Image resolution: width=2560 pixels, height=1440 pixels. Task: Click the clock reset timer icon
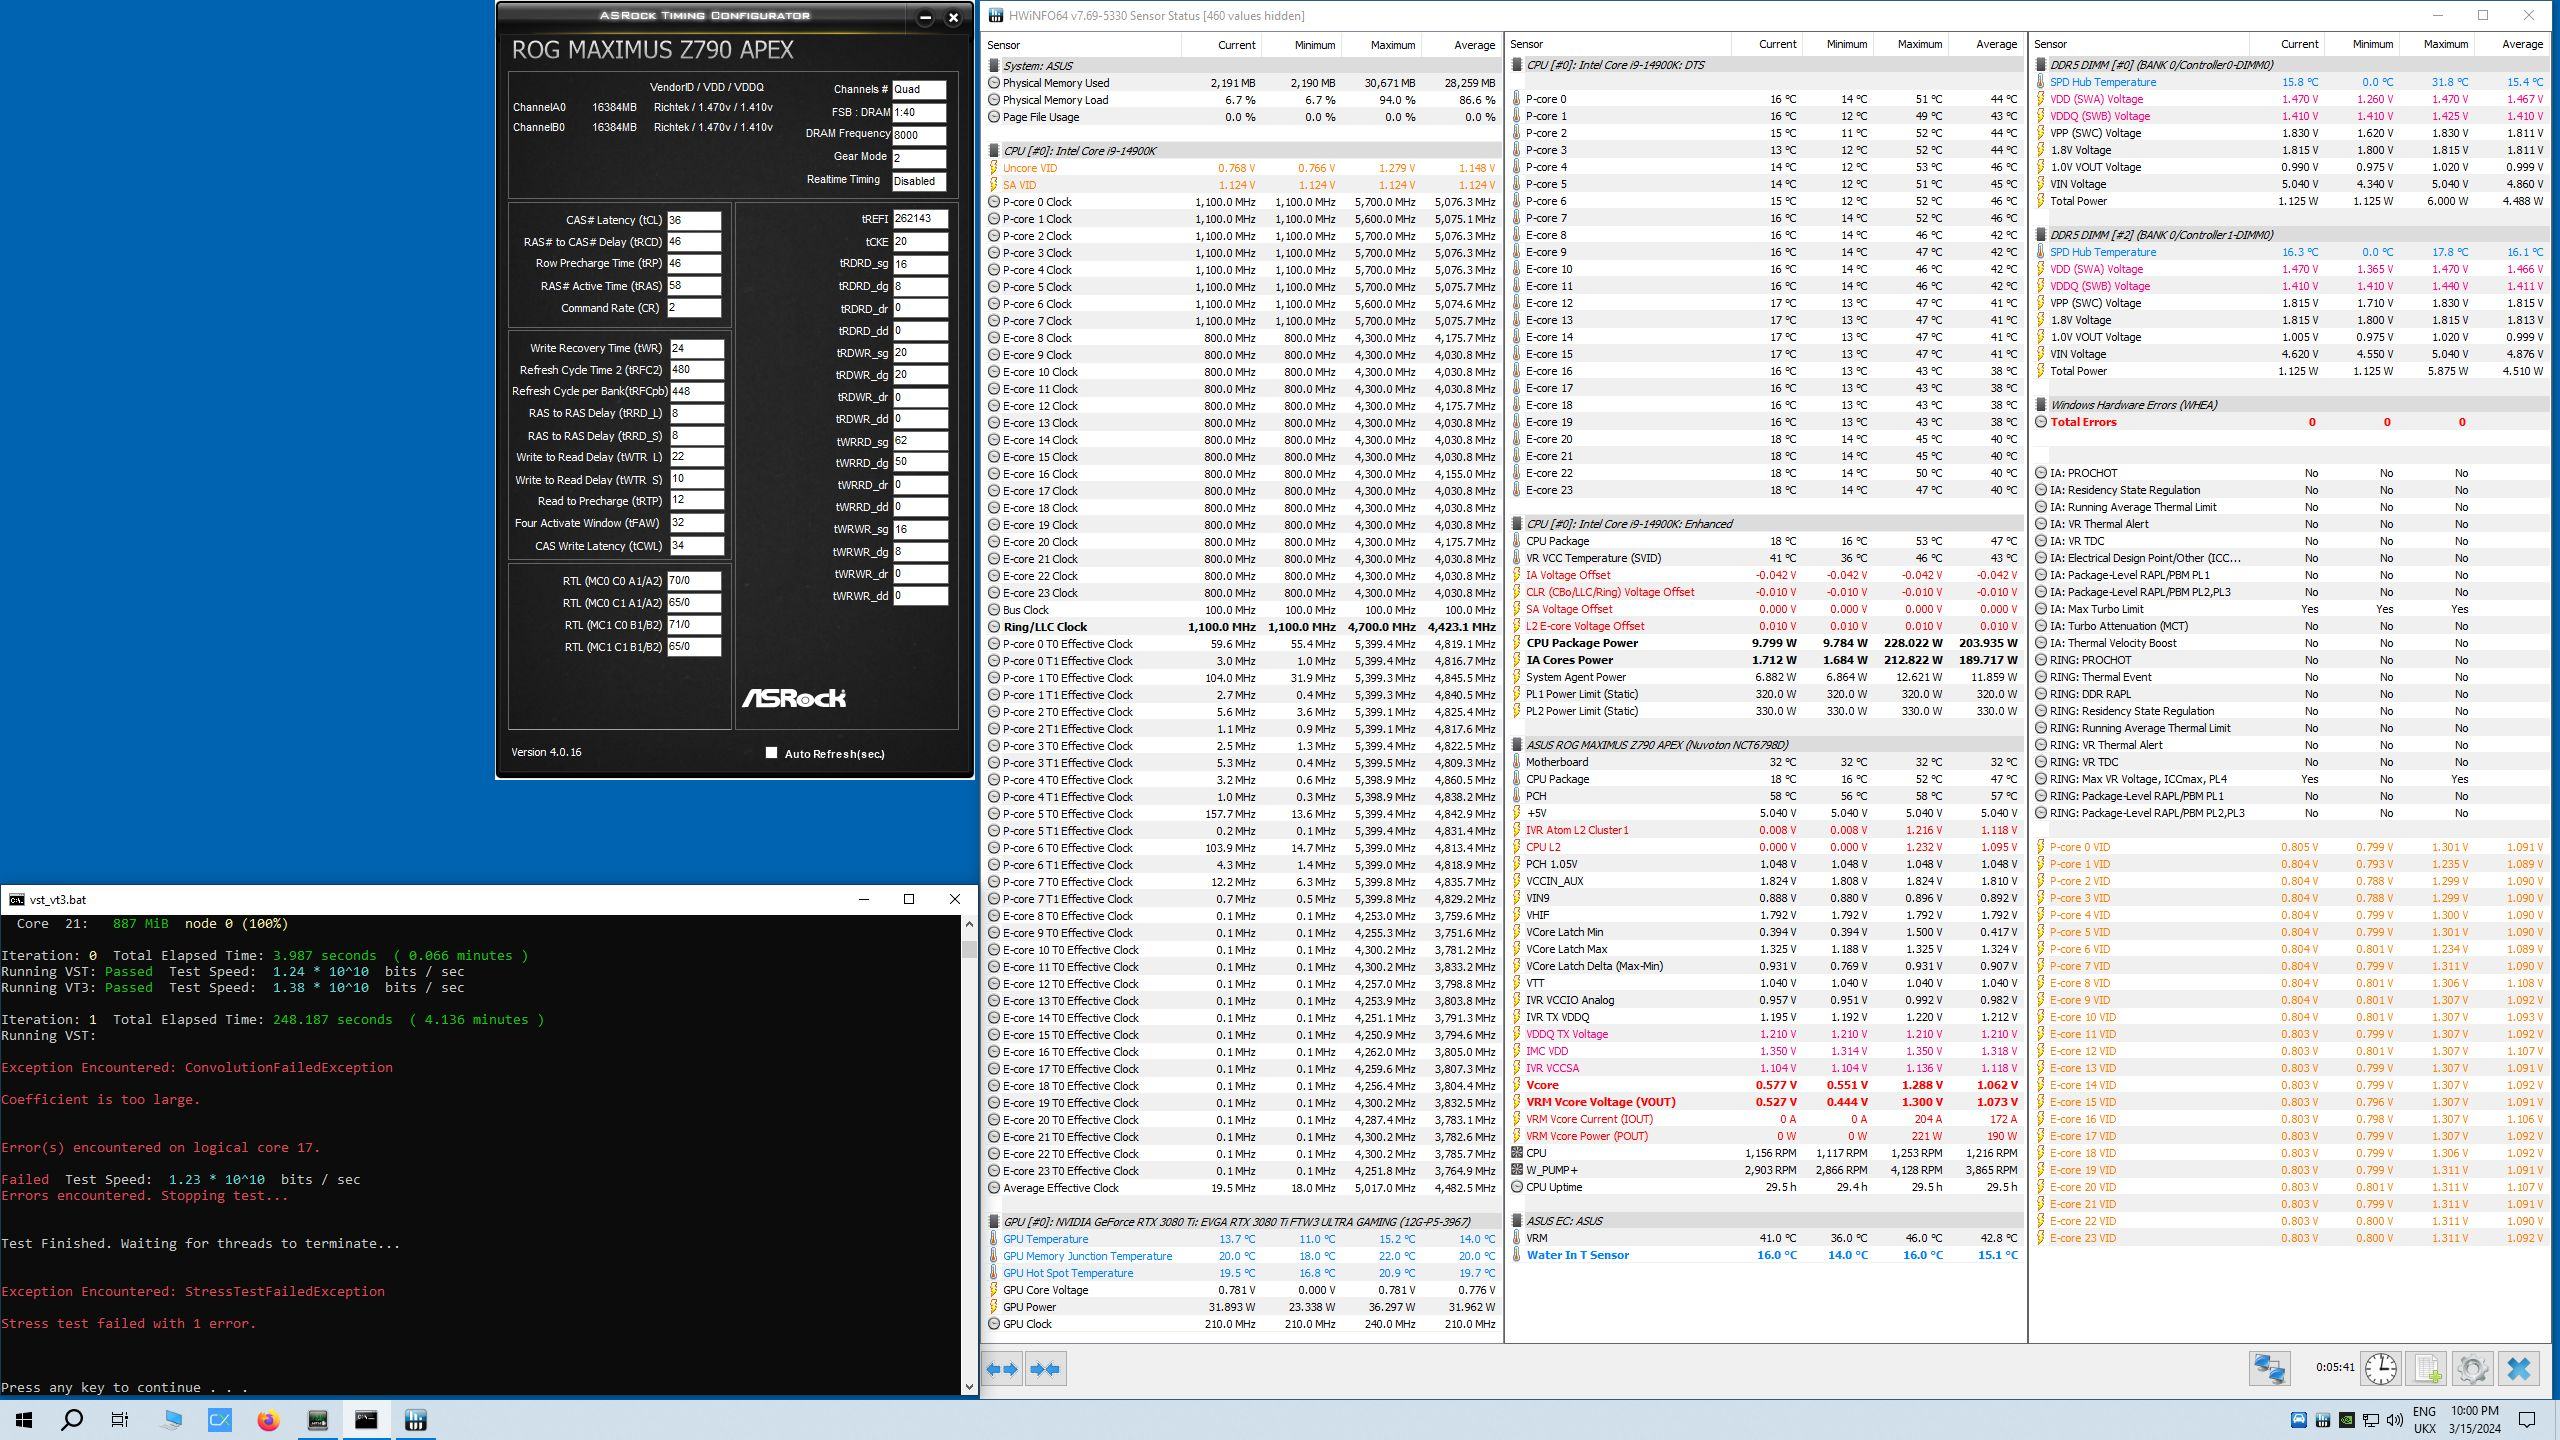pos(2381,1369)
